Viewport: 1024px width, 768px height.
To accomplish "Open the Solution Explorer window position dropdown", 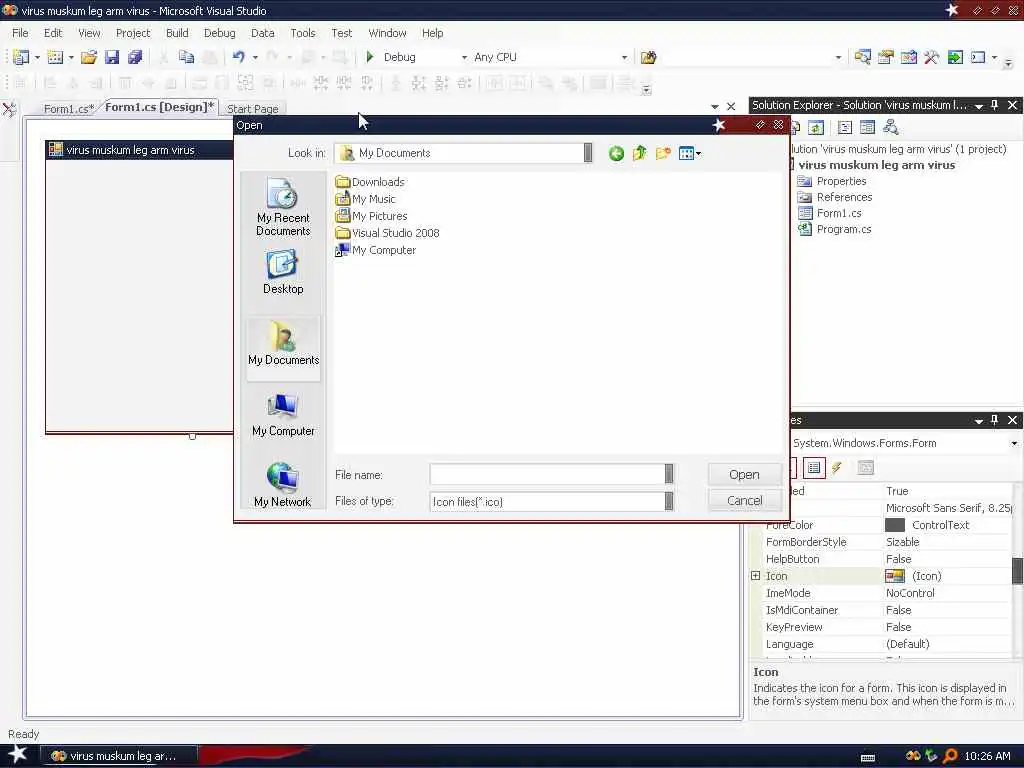I will coord(979,106).
